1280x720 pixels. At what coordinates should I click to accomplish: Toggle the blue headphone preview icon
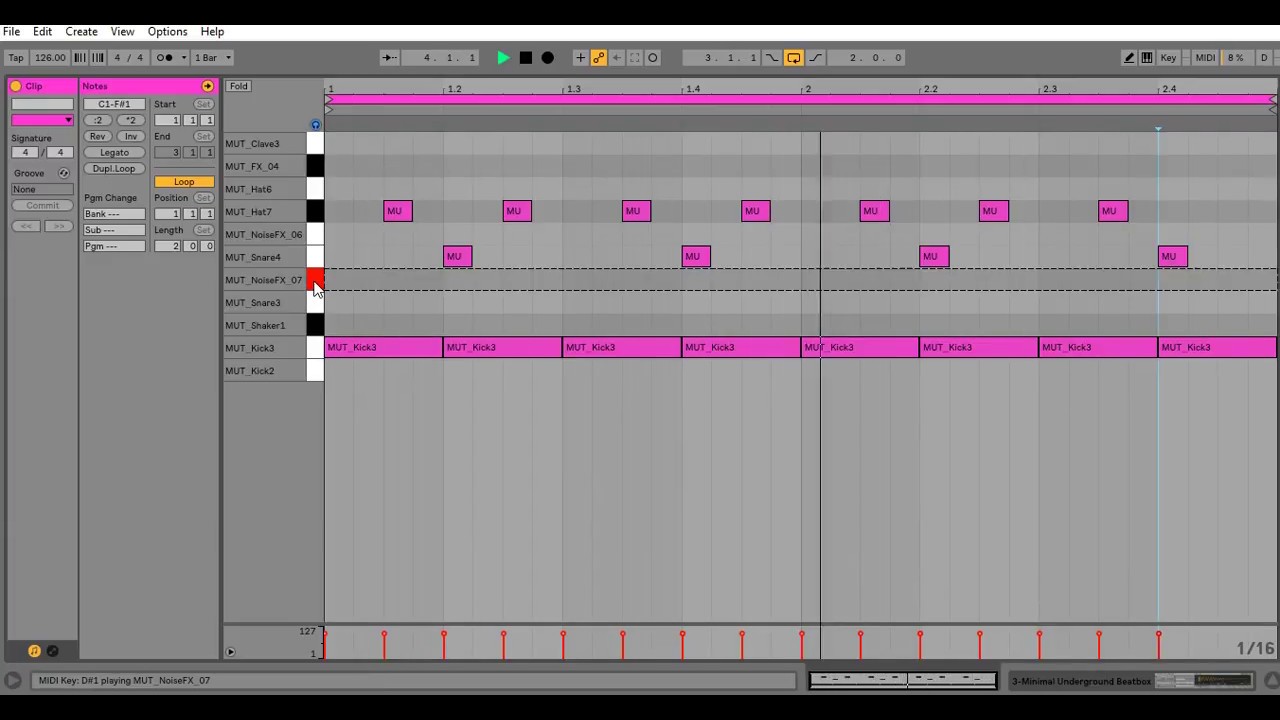315,125
